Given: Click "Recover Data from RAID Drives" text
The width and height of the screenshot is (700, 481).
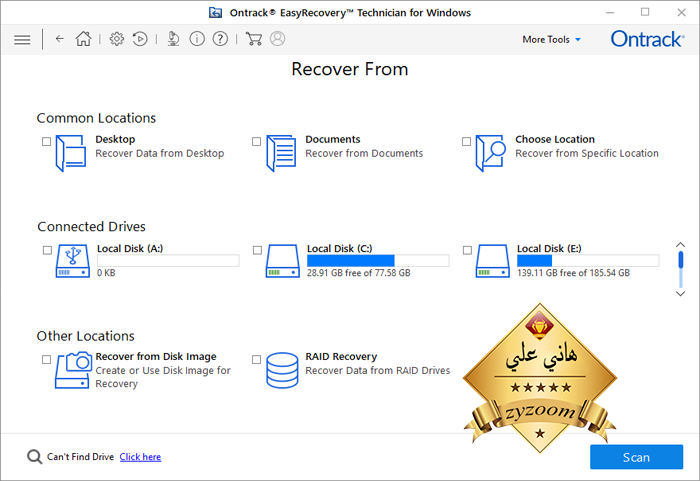Looking at the screenshot, I should (x=378, y=370).
